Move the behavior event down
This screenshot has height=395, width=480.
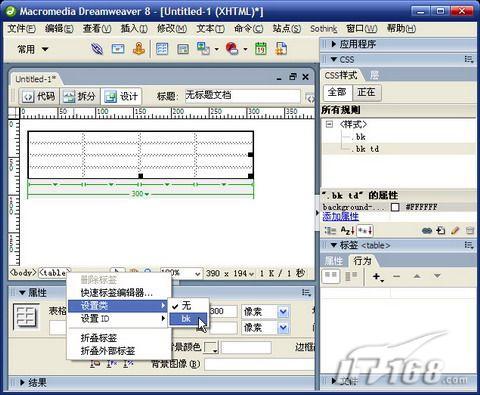pyautogui.click(x=437, y=276)
